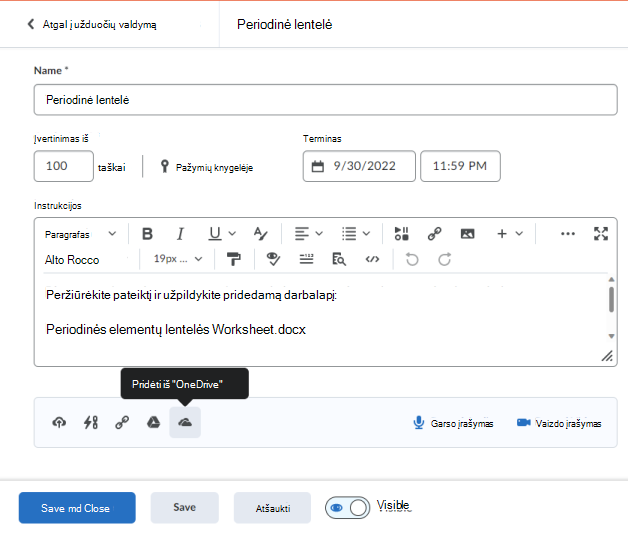
Task: Attach a file from Google Drive
Action: tap(153, 423)
